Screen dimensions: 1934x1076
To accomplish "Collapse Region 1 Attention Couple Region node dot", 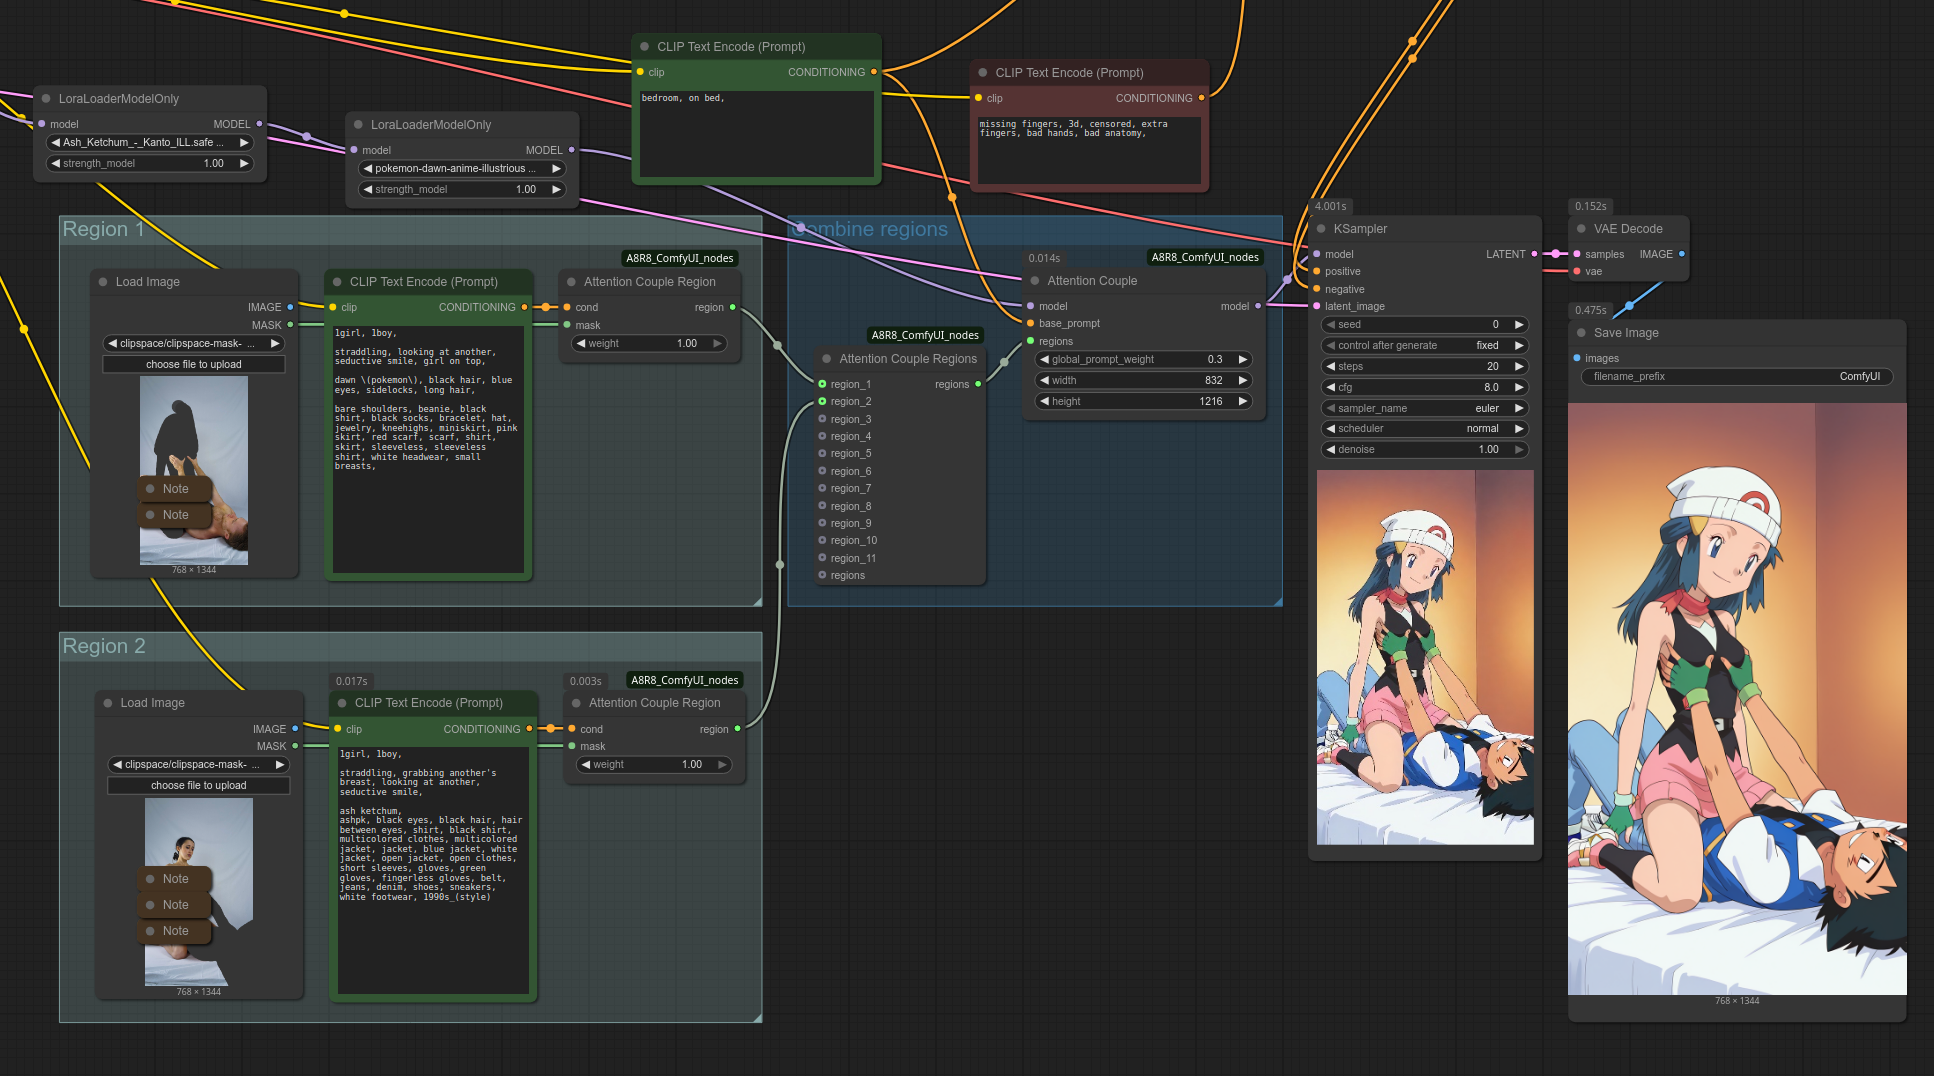I will [571, 282].
